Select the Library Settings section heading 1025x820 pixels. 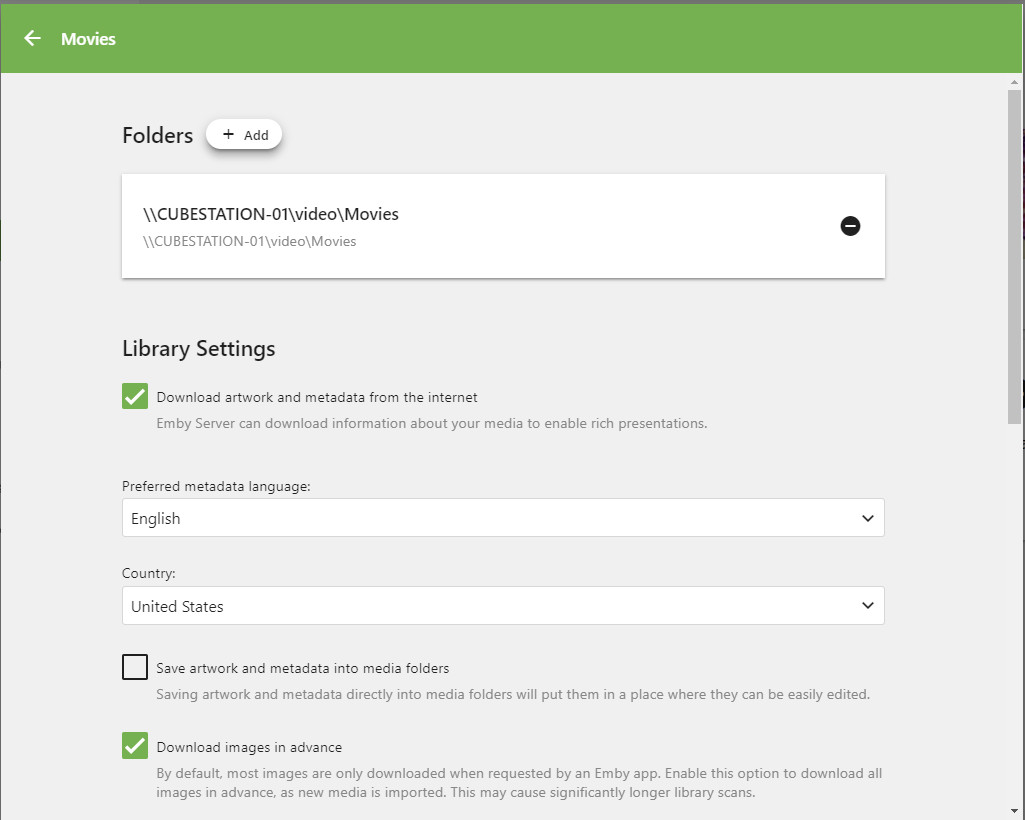[x=198, y=349]
